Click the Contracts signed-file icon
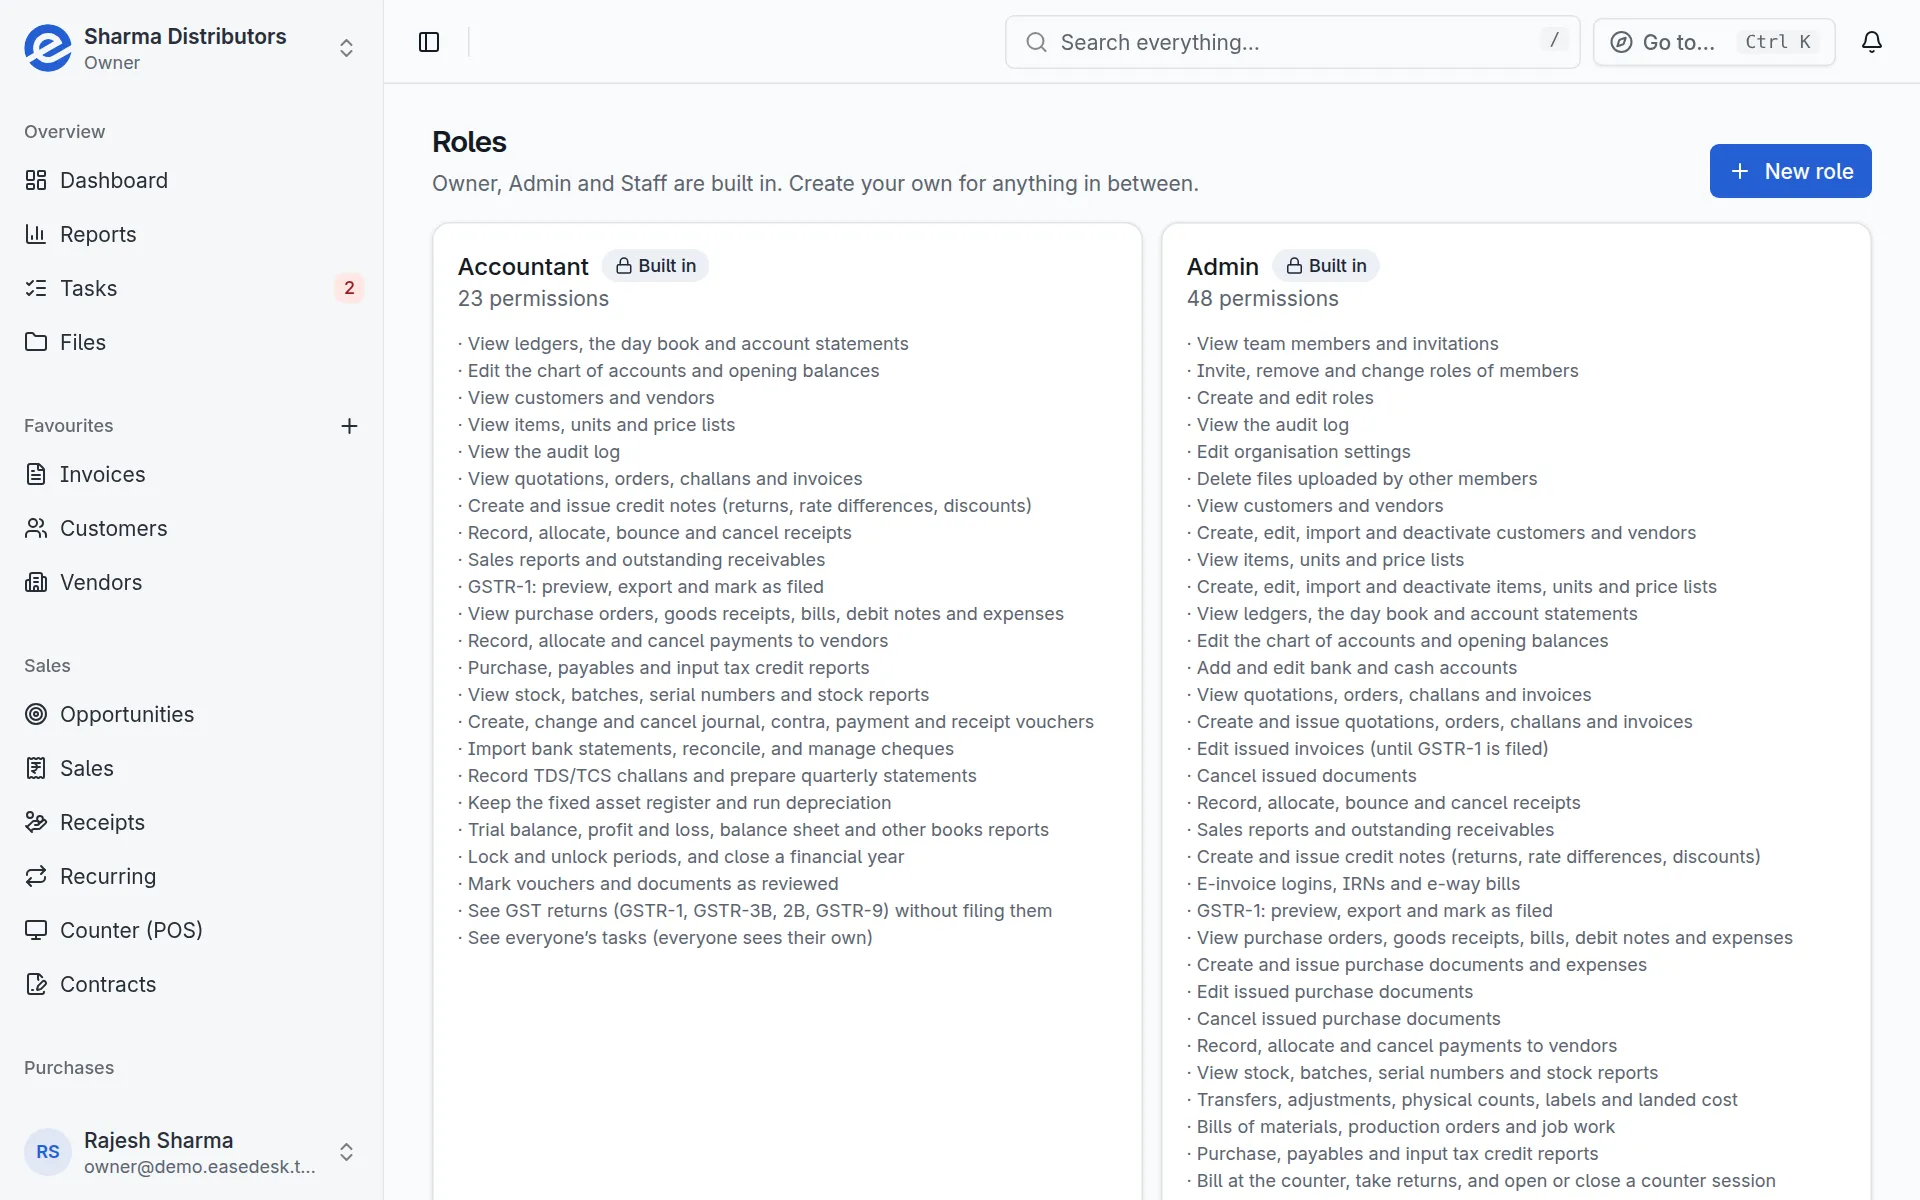The width and height of the screenshot is (1920, 1200). (x=36, y=984)
